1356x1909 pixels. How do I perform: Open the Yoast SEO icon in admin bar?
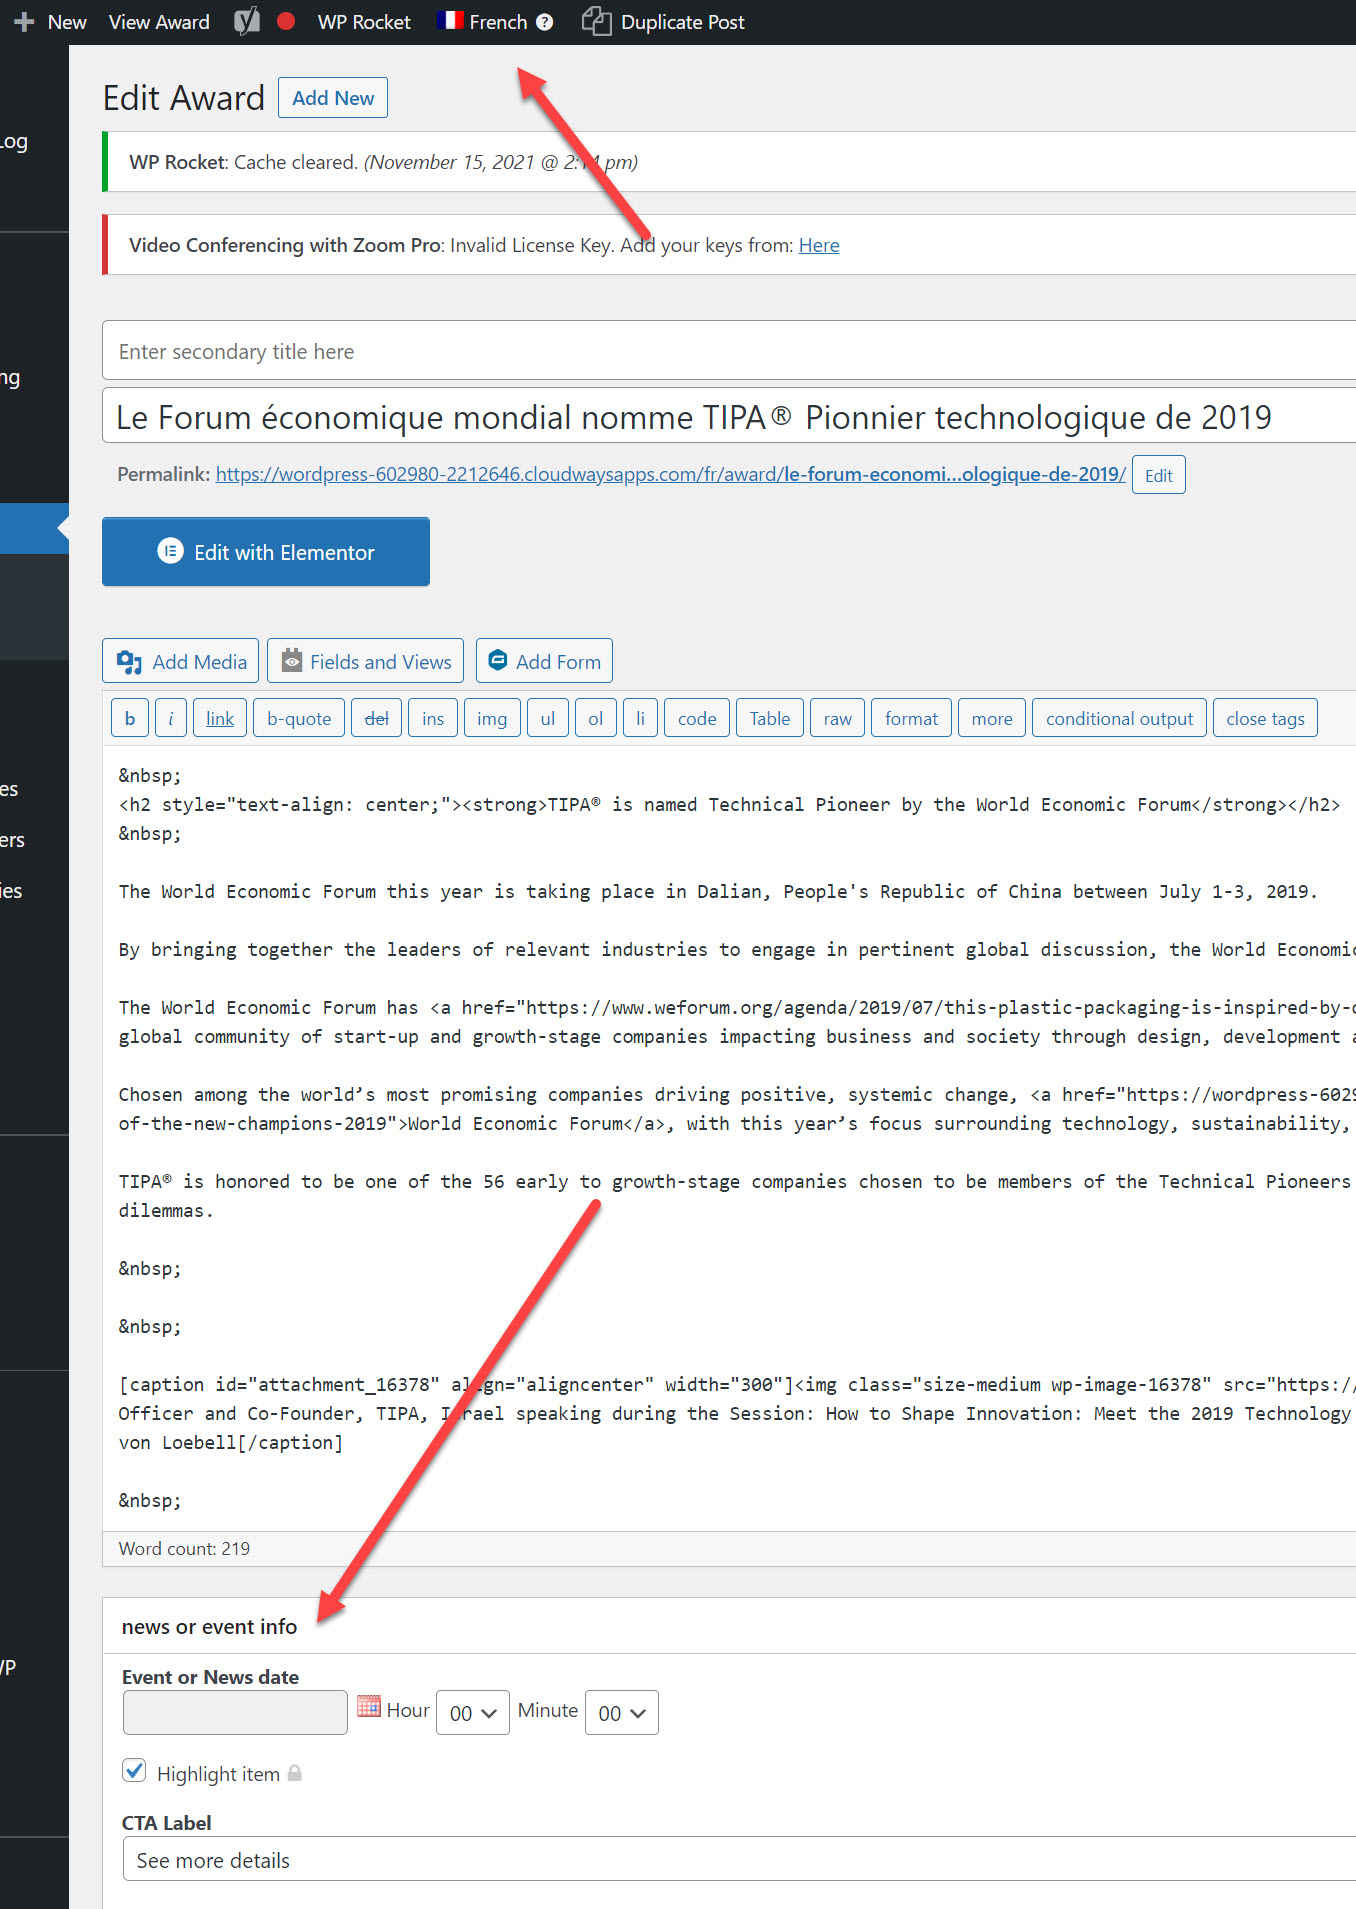tap(246, 21)
